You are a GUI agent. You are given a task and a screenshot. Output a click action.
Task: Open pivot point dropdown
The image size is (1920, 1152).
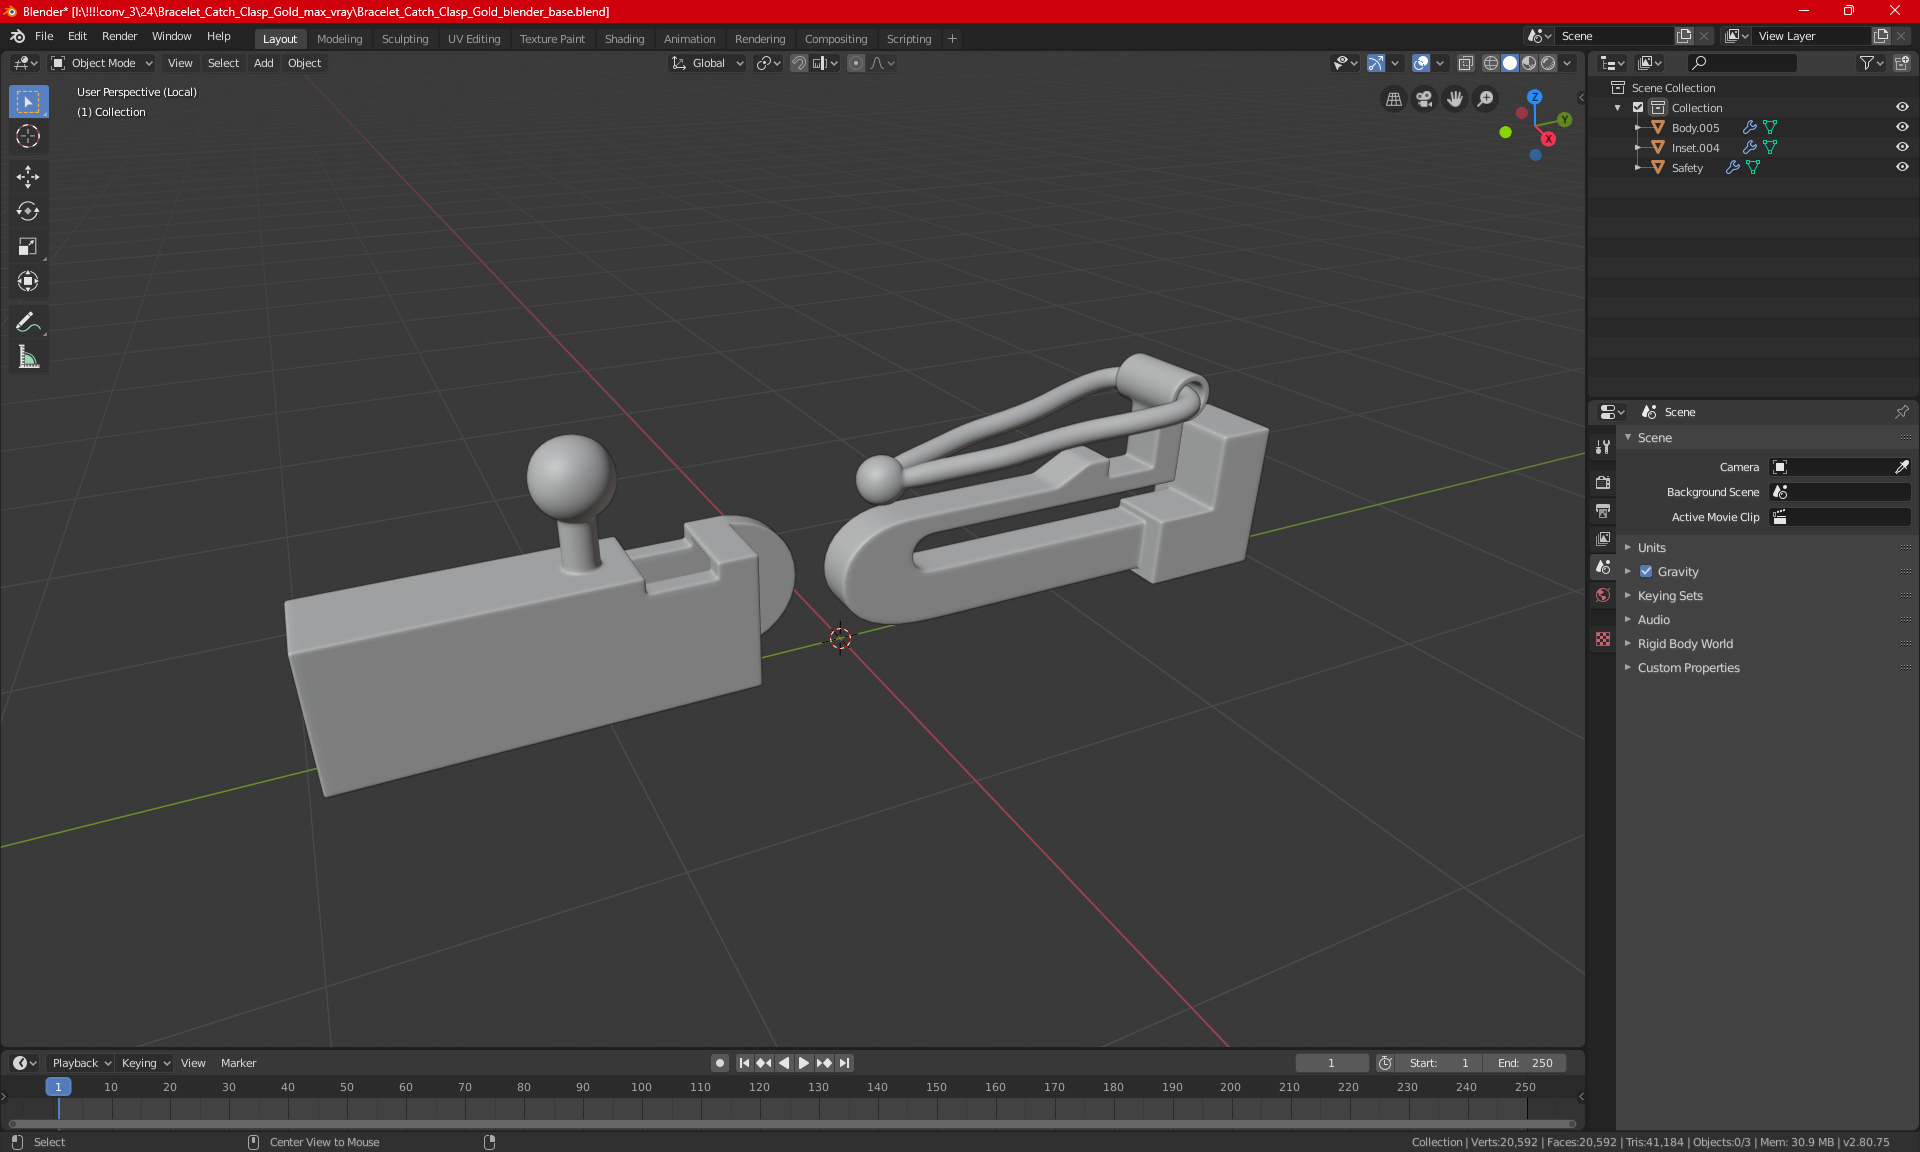point(768,63)
